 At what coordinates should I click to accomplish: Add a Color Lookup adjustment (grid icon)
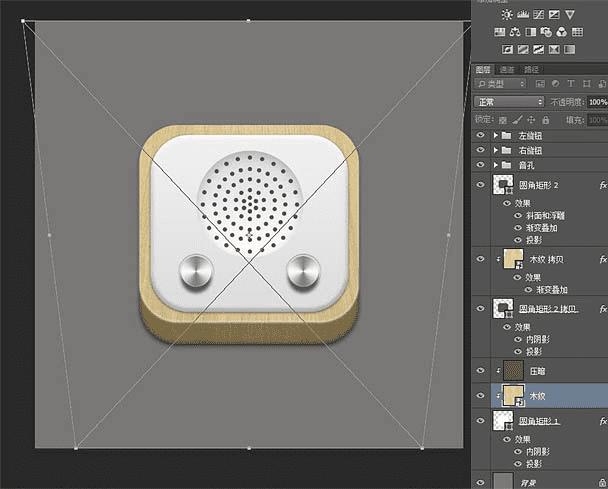pos(577,32)
